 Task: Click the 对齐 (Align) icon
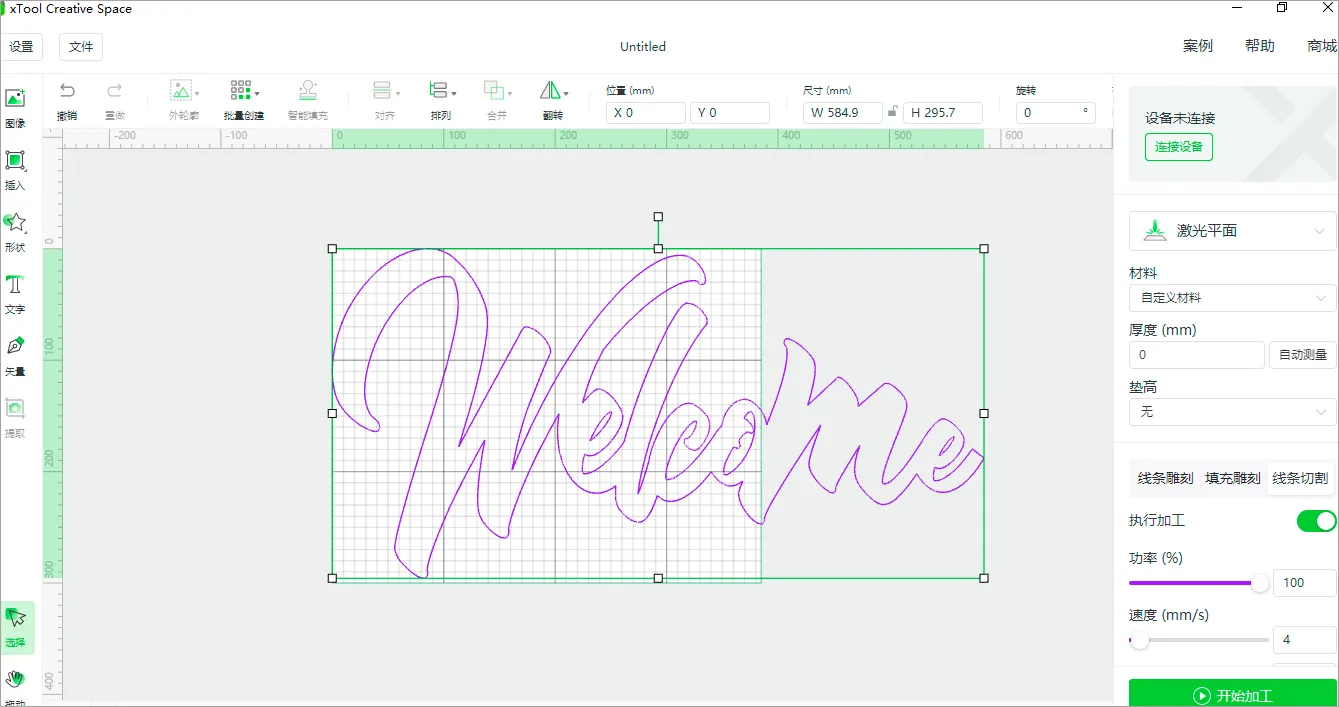pos(381,90)
